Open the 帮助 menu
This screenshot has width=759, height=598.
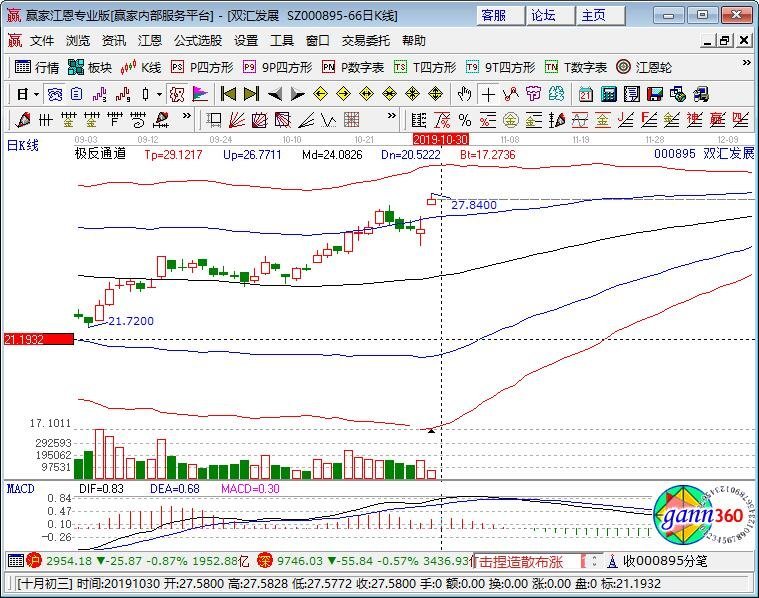click(414, 41)
